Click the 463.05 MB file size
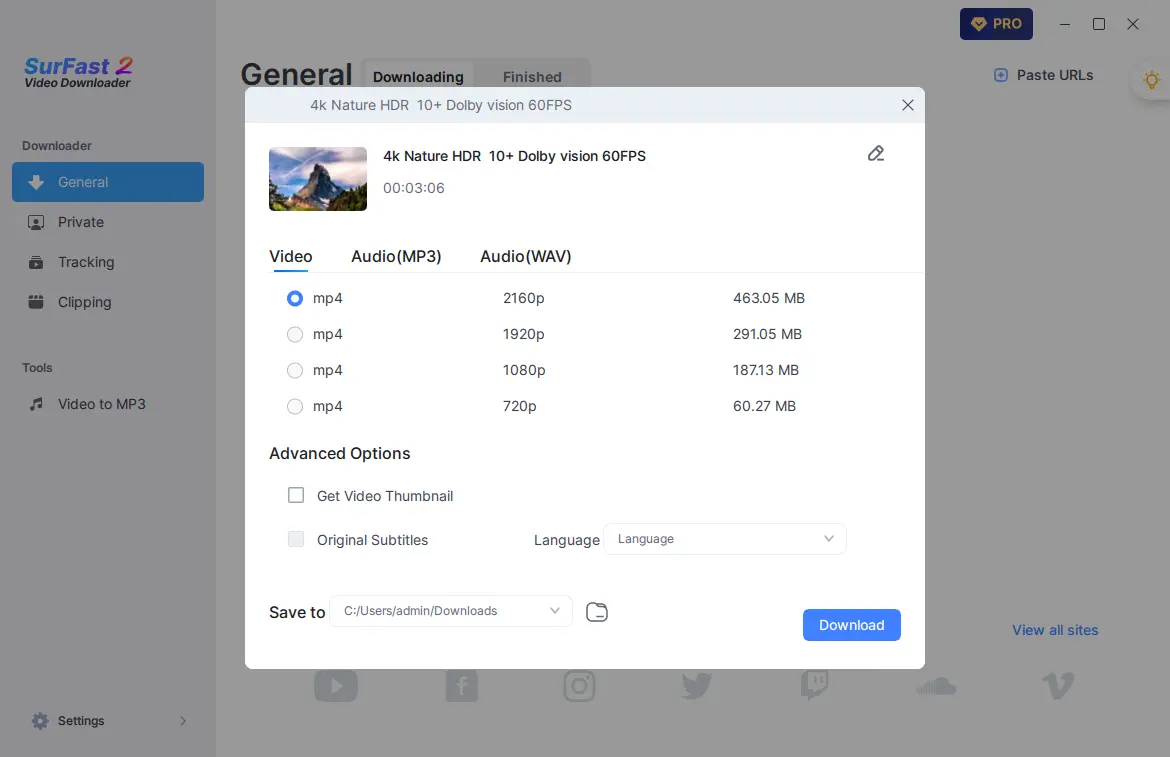The width and height of the screenshot is (1170, 757). tap(769, 298)
